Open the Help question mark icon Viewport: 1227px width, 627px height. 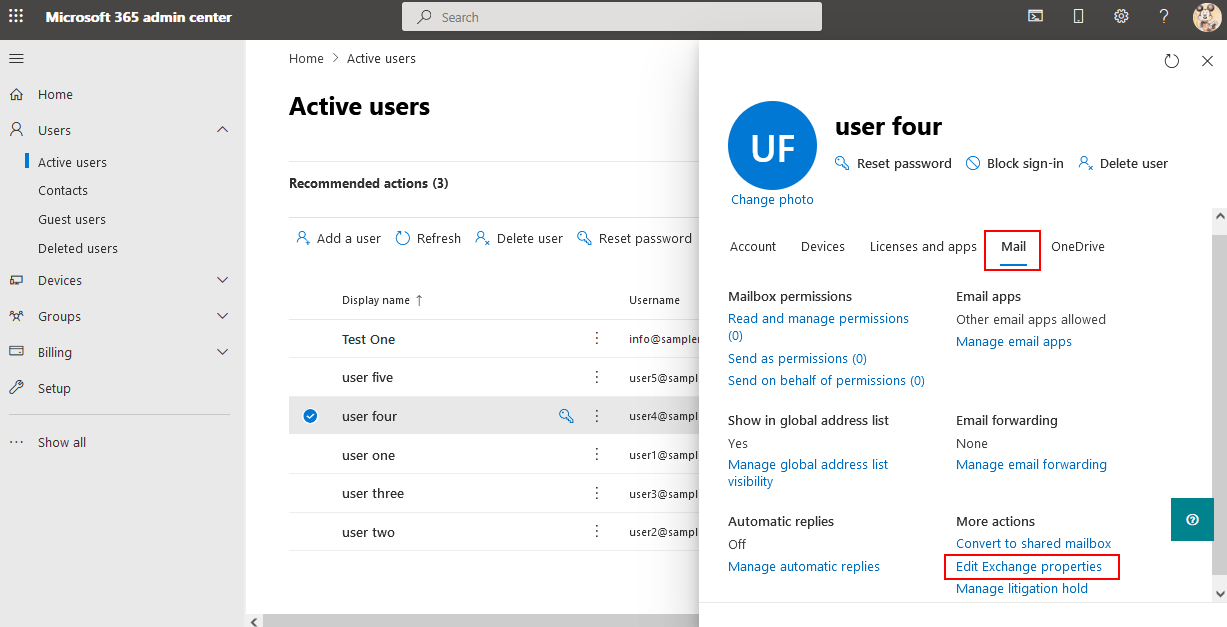point(1164,16)
